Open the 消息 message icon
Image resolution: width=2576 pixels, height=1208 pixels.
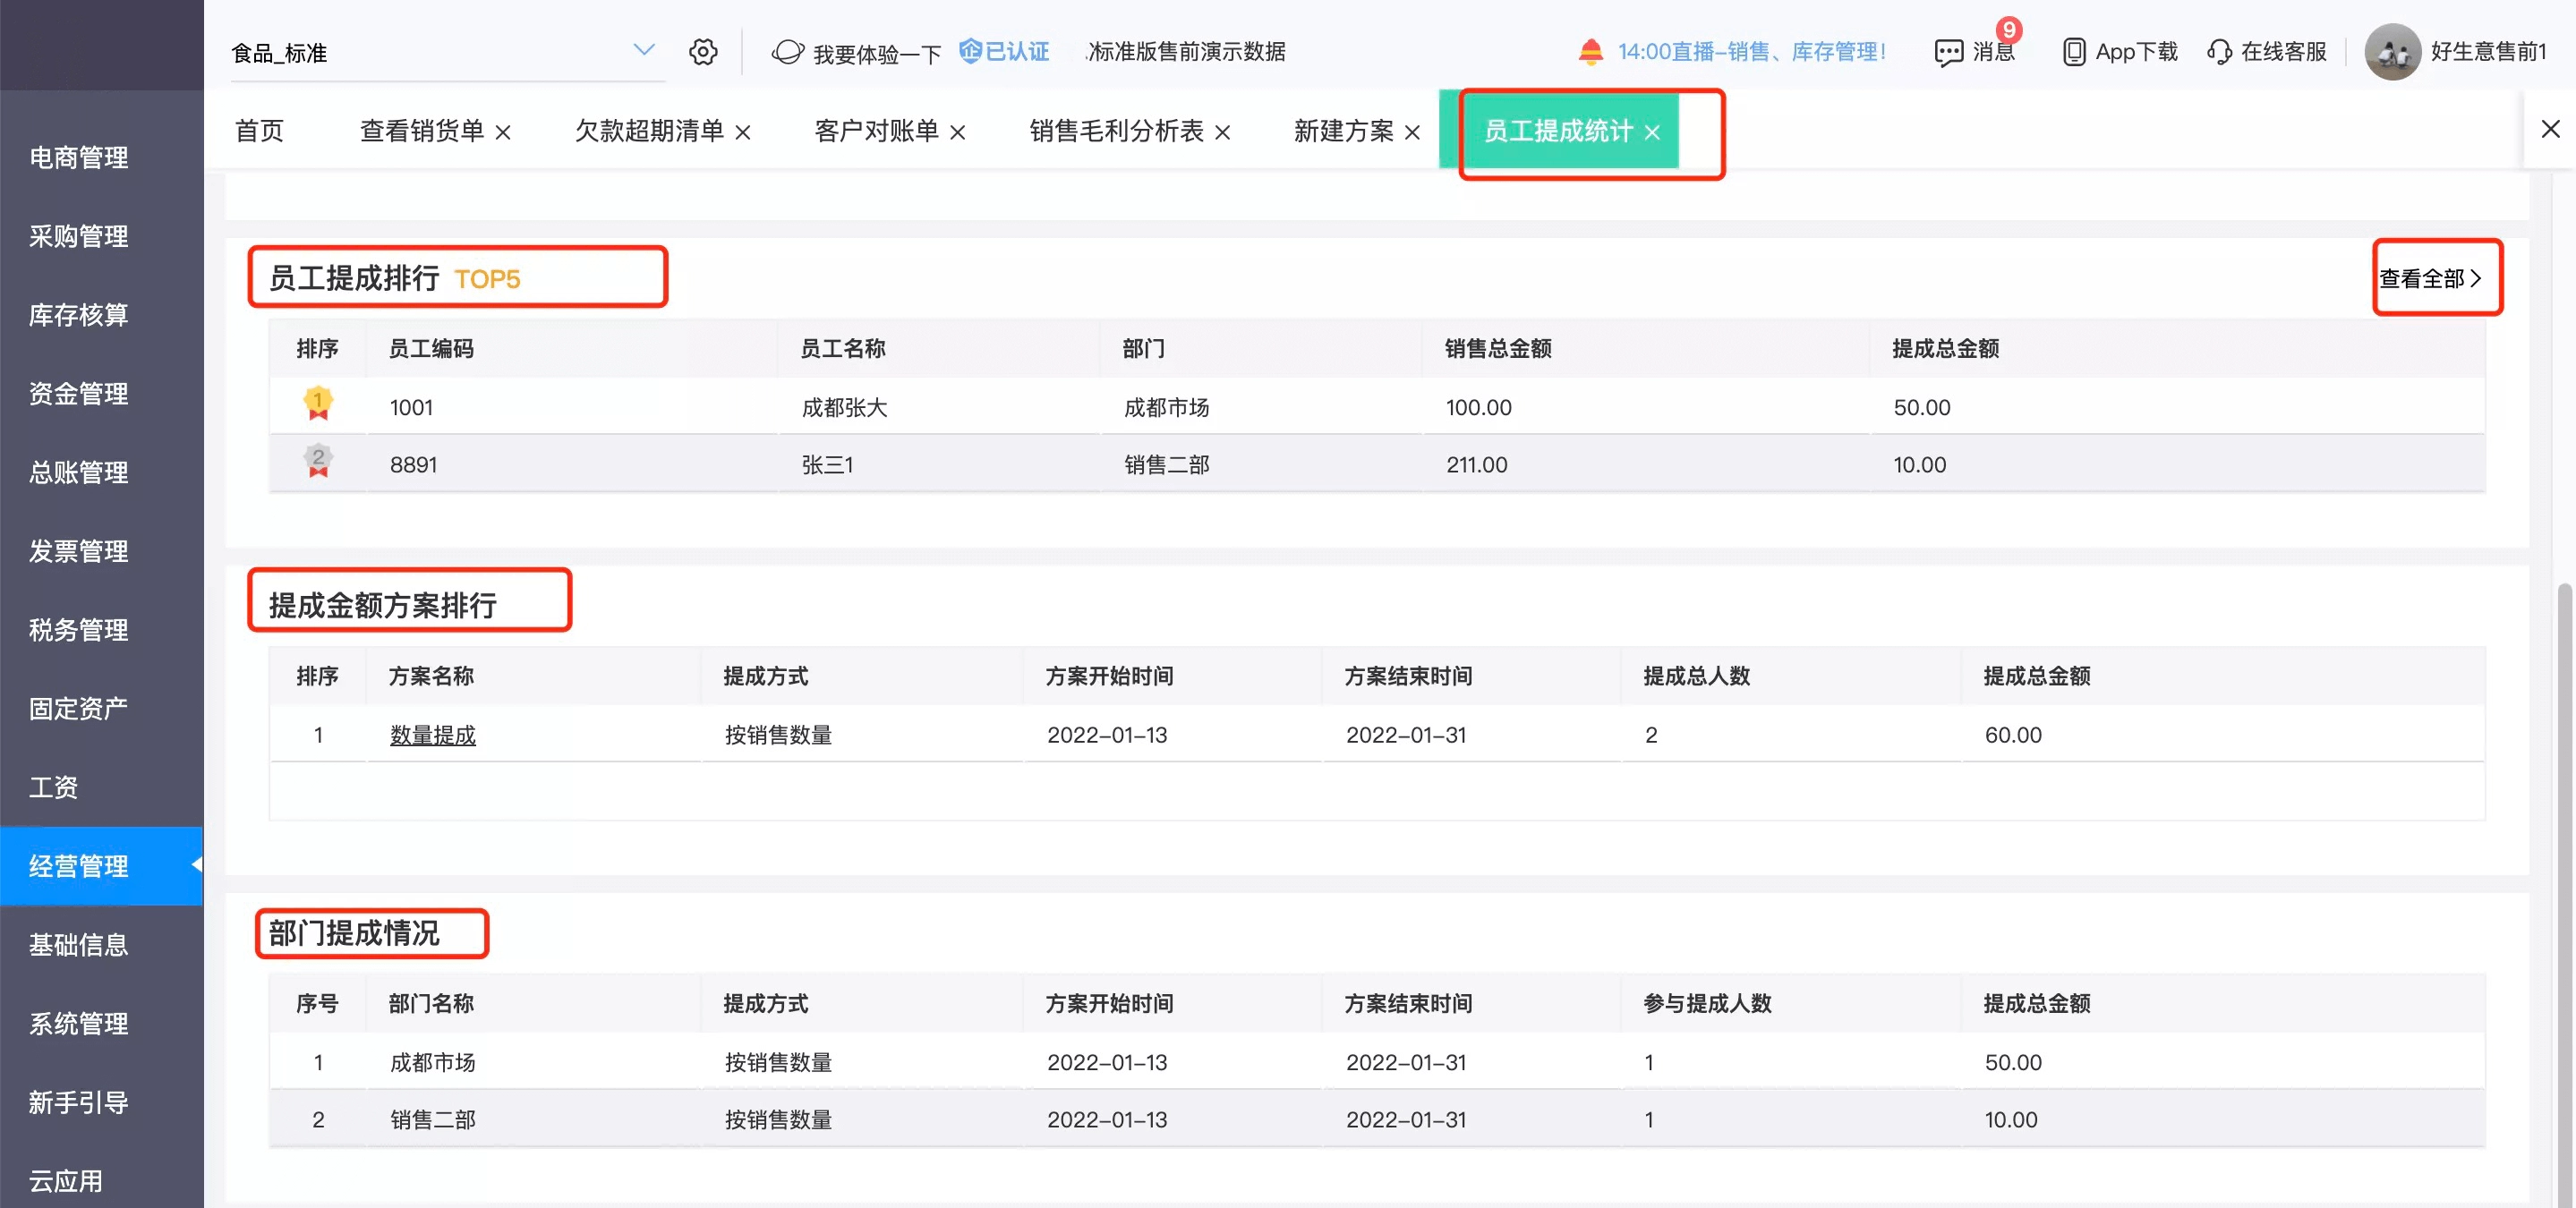coord(1948,52)
